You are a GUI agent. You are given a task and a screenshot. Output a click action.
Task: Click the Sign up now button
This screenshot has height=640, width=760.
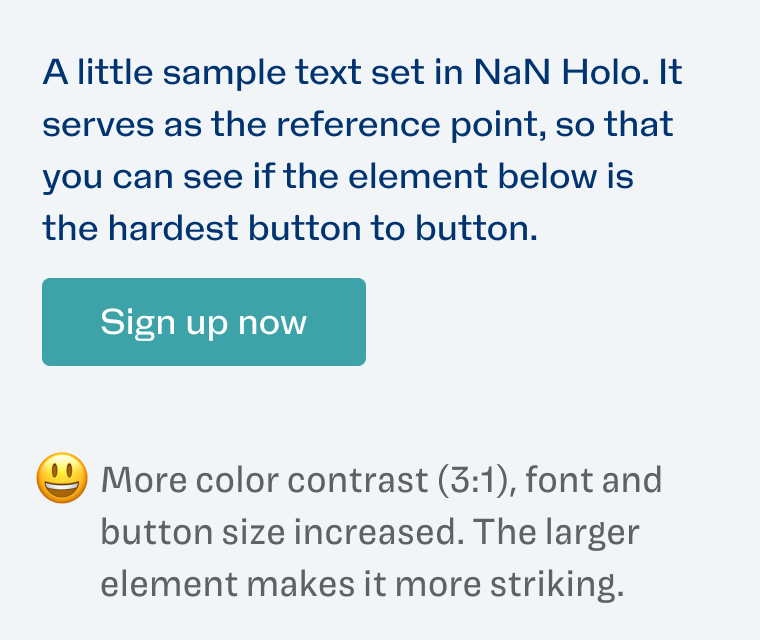(x=204, y=322)
